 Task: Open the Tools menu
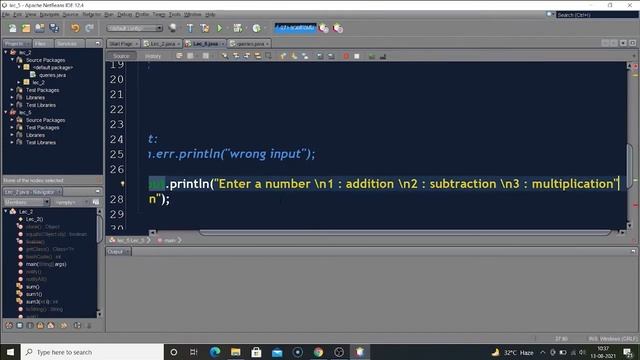pos(174,14)
